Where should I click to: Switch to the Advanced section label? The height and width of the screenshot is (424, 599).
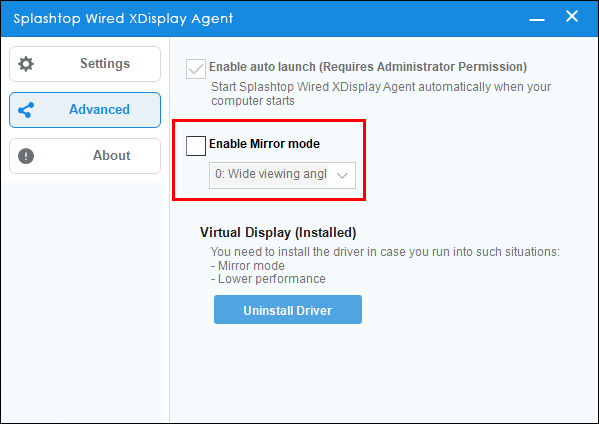coord(99,110)
